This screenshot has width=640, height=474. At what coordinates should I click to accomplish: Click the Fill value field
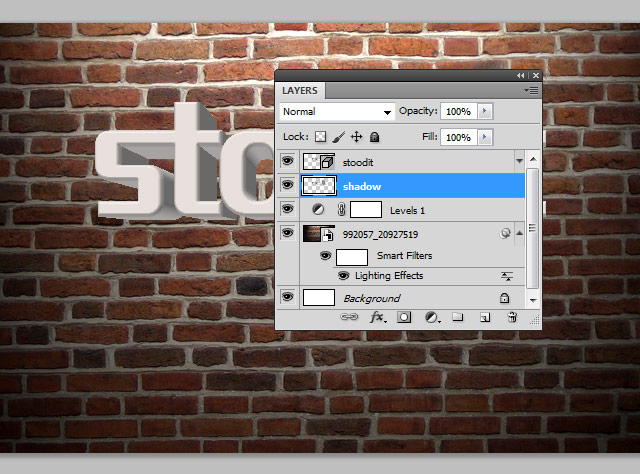click(x=459, y=137)
